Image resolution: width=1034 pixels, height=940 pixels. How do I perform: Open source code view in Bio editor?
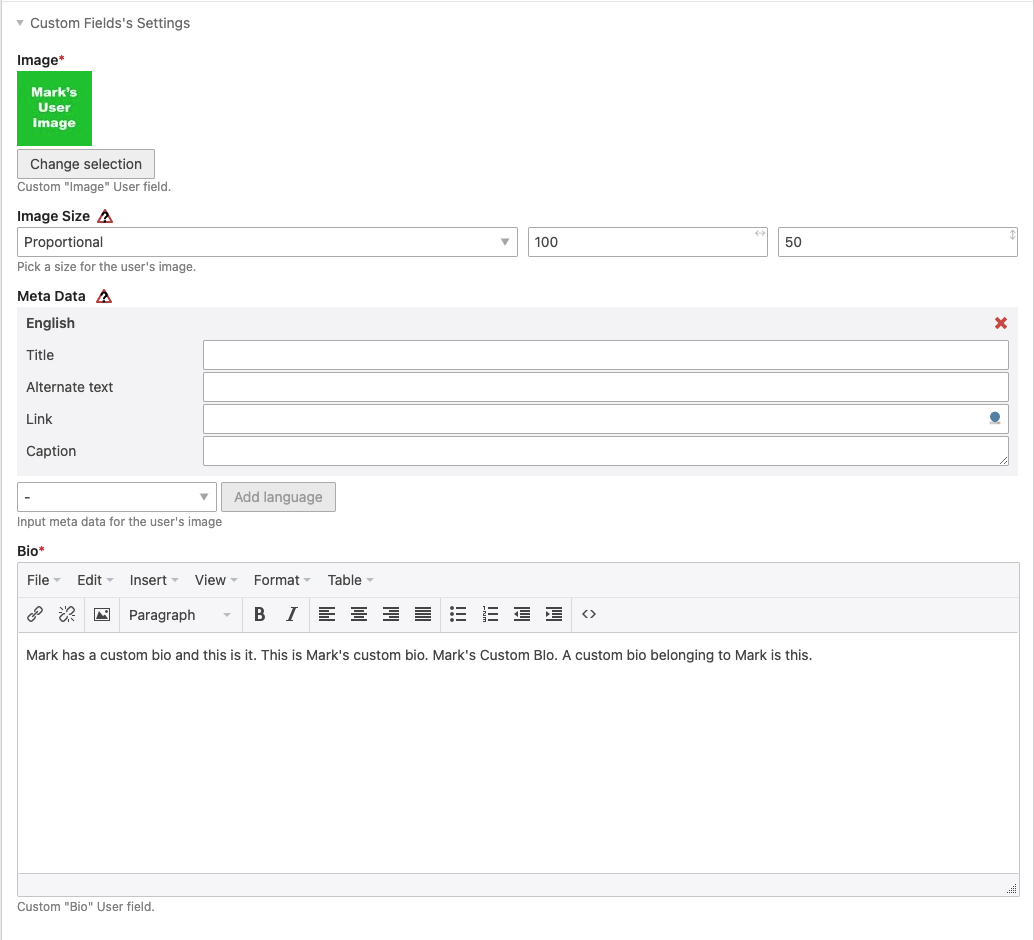tap(589, 615)
